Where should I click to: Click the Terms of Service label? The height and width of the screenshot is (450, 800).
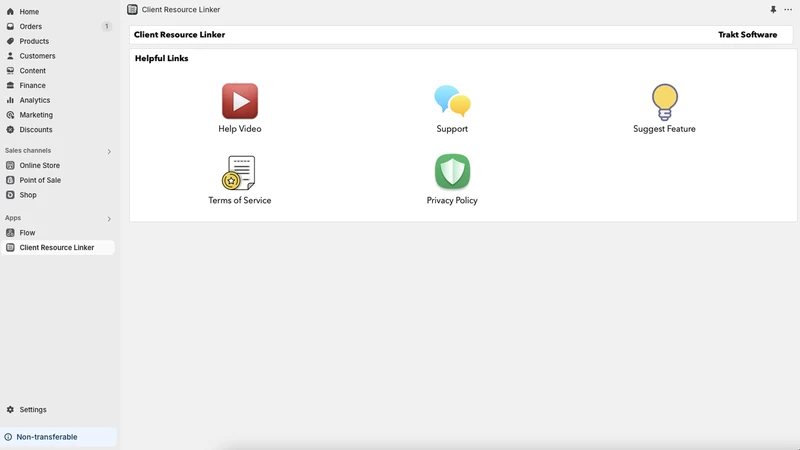[x=240, y=201]
